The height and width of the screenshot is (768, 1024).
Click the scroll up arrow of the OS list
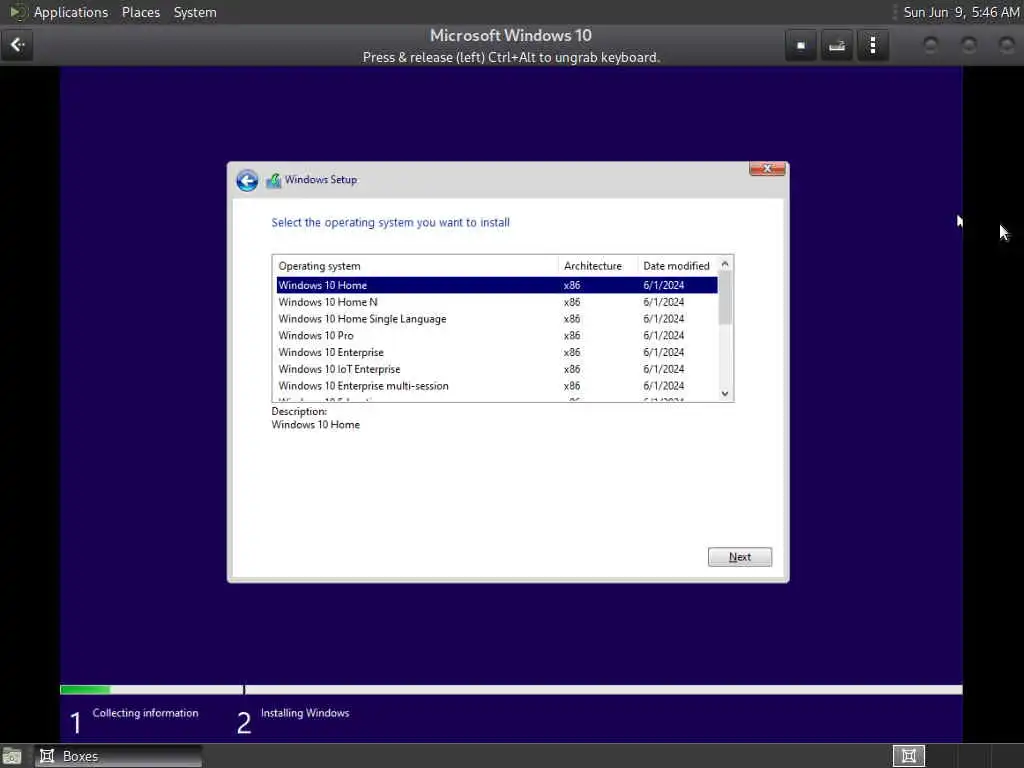coord(725,264)
